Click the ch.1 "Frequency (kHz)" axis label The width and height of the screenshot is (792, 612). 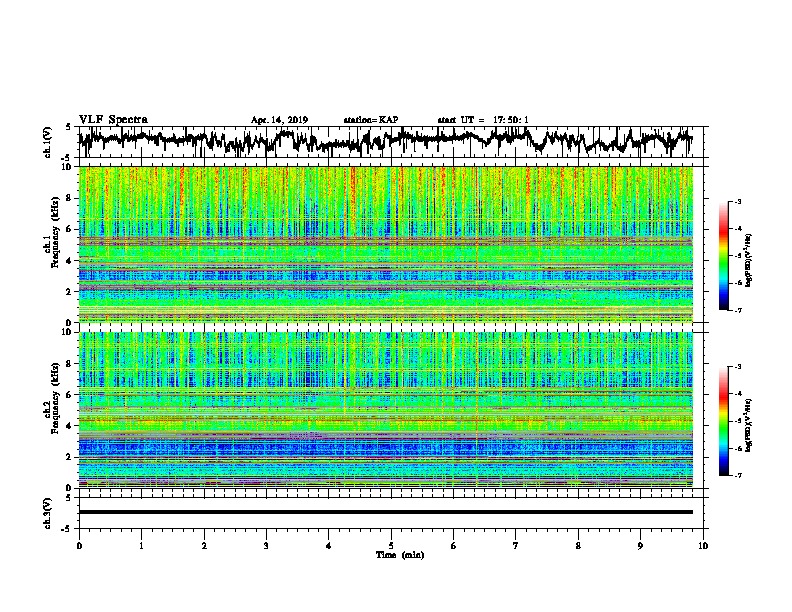click(55, 232)
